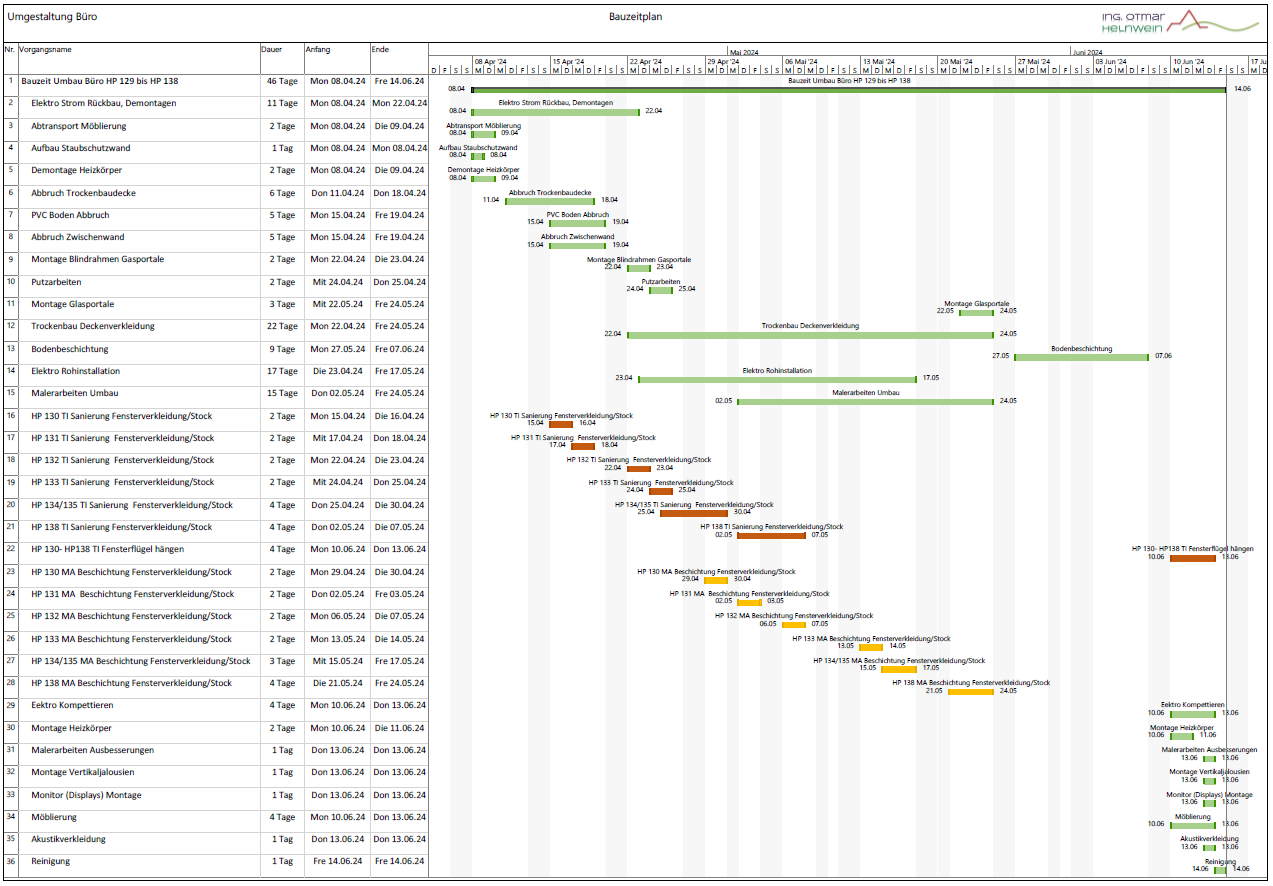
Task: Select the 'Don 11.04.24' start date cell
Action: (338, 193)
